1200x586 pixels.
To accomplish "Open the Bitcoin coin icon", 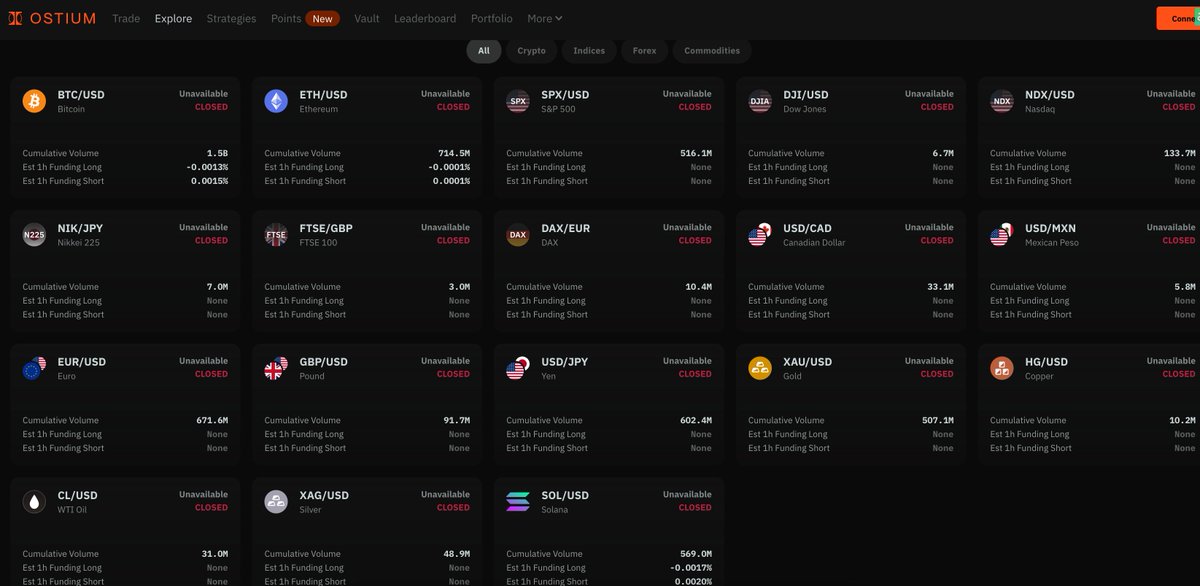I will click(x=34, y=101).
